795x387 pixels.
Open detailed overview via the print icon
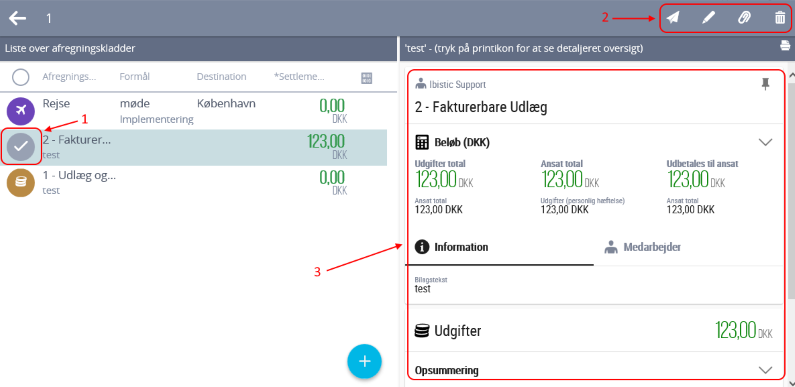tap(785, 46)
